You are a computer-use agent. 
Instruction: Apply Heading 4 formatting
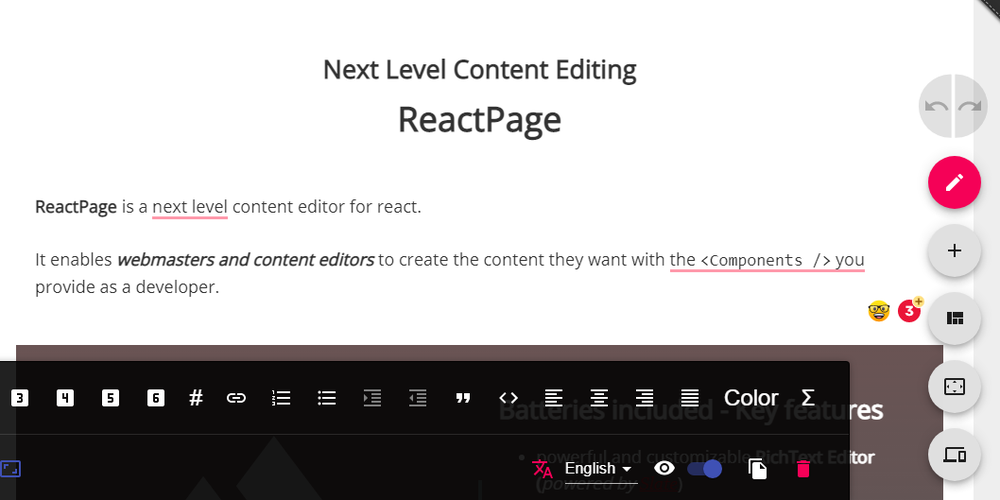tap(65, 399)
